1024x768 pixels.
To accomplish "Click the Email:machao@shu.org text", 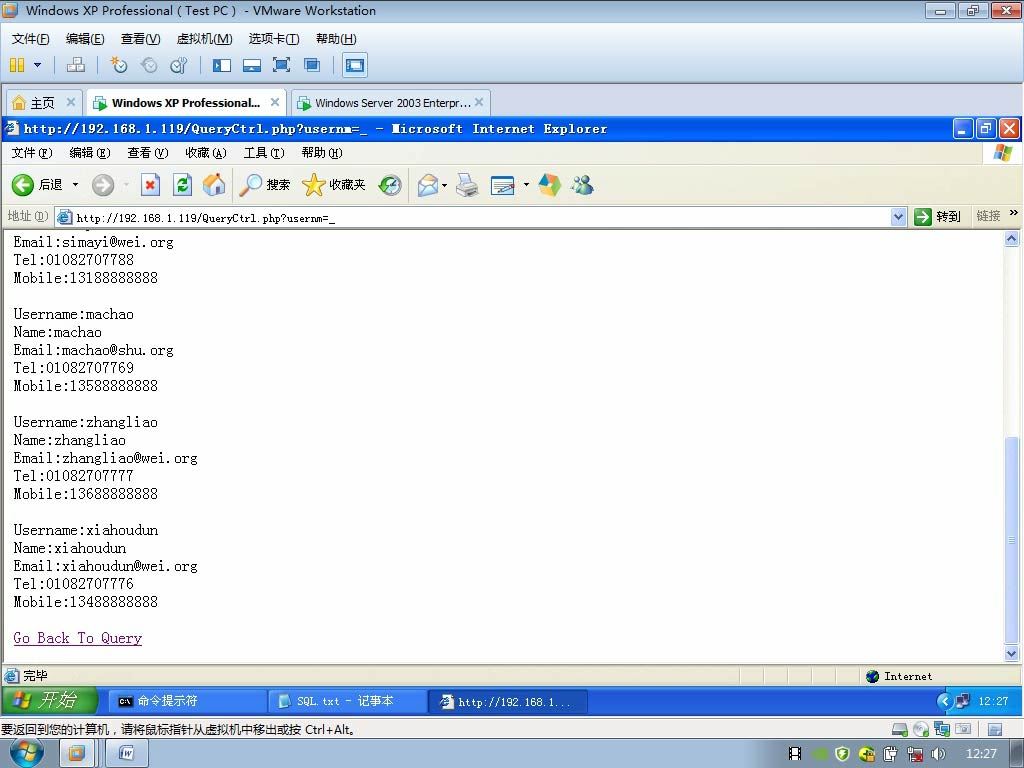I will pyautogui.click(x=93, y=350).
